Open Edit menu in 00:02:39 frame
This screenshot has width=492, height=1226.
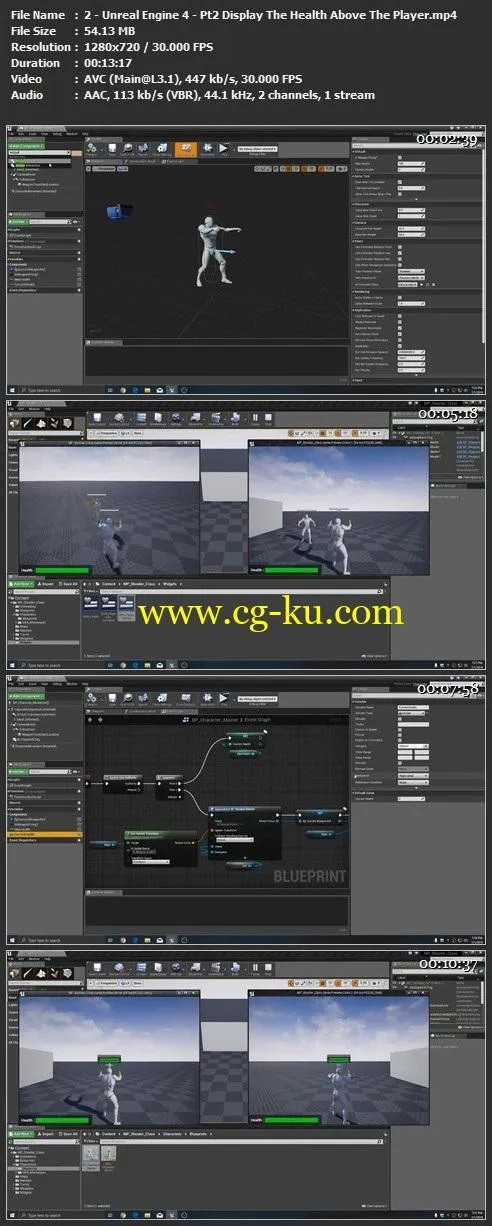coord(21,133)
